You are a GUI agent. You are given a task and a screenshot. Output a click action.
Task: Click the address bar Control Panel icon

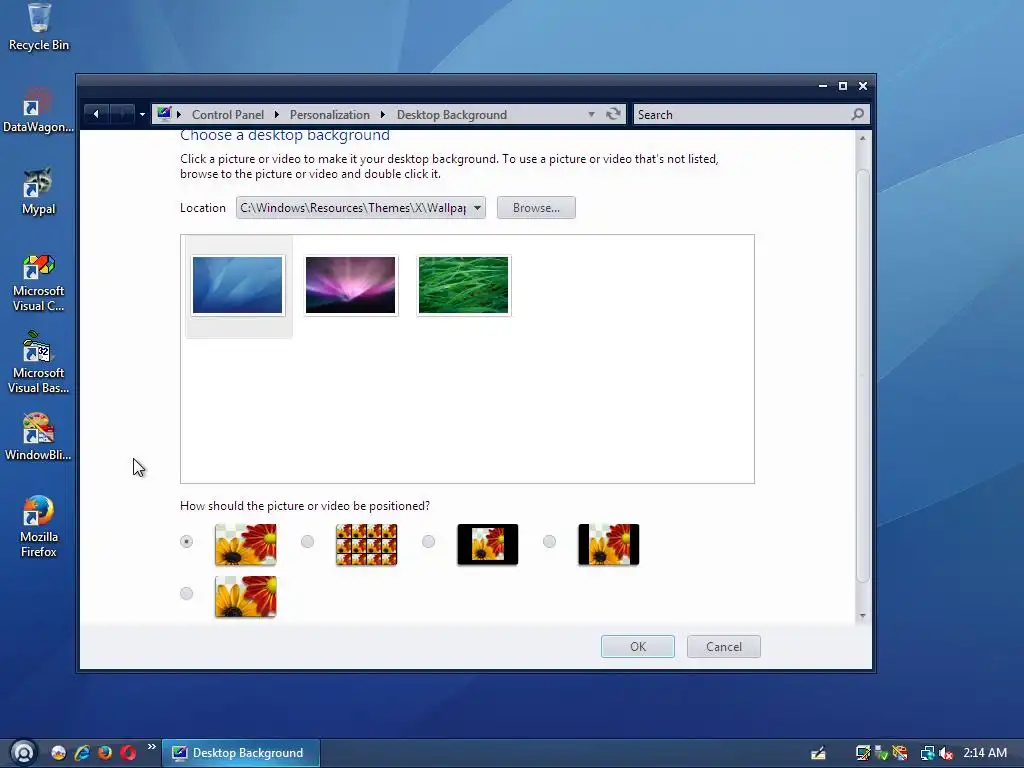pyautogui.click(x=164, y=114)
